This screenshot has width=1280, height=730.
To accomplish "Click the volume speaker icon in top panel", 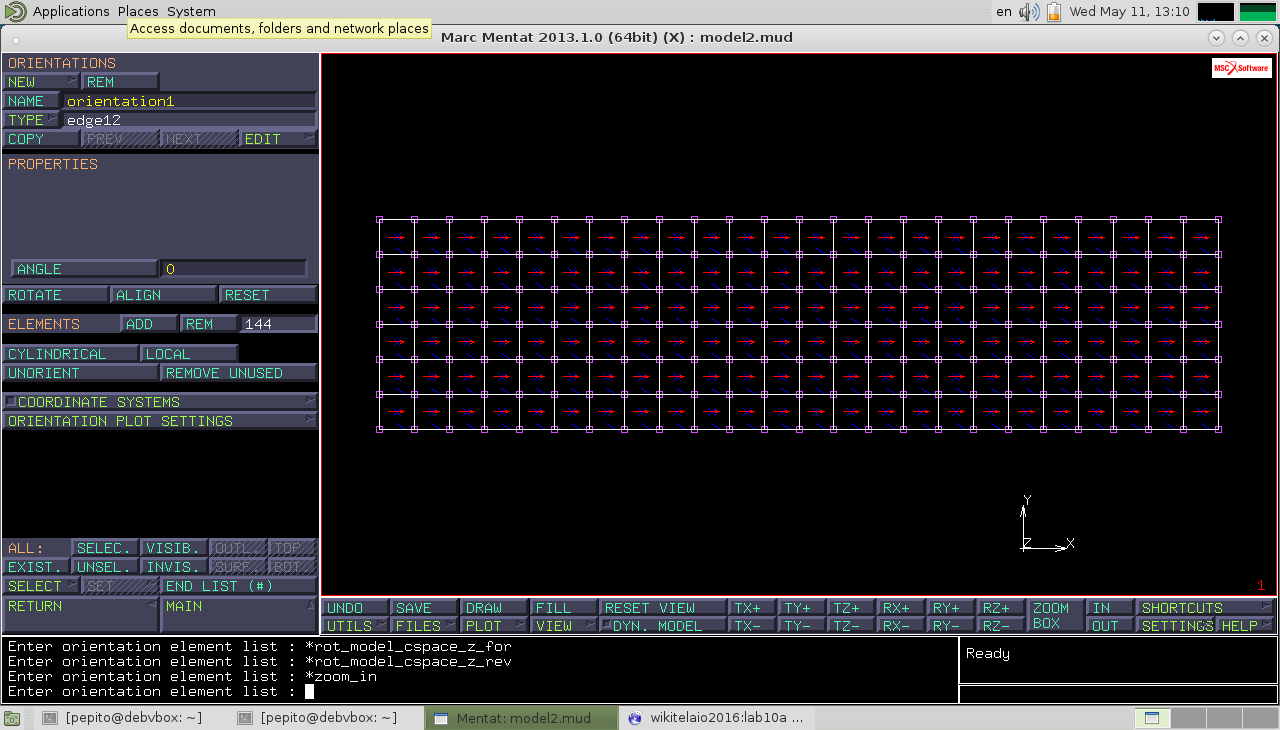I will coord(1028,12).
